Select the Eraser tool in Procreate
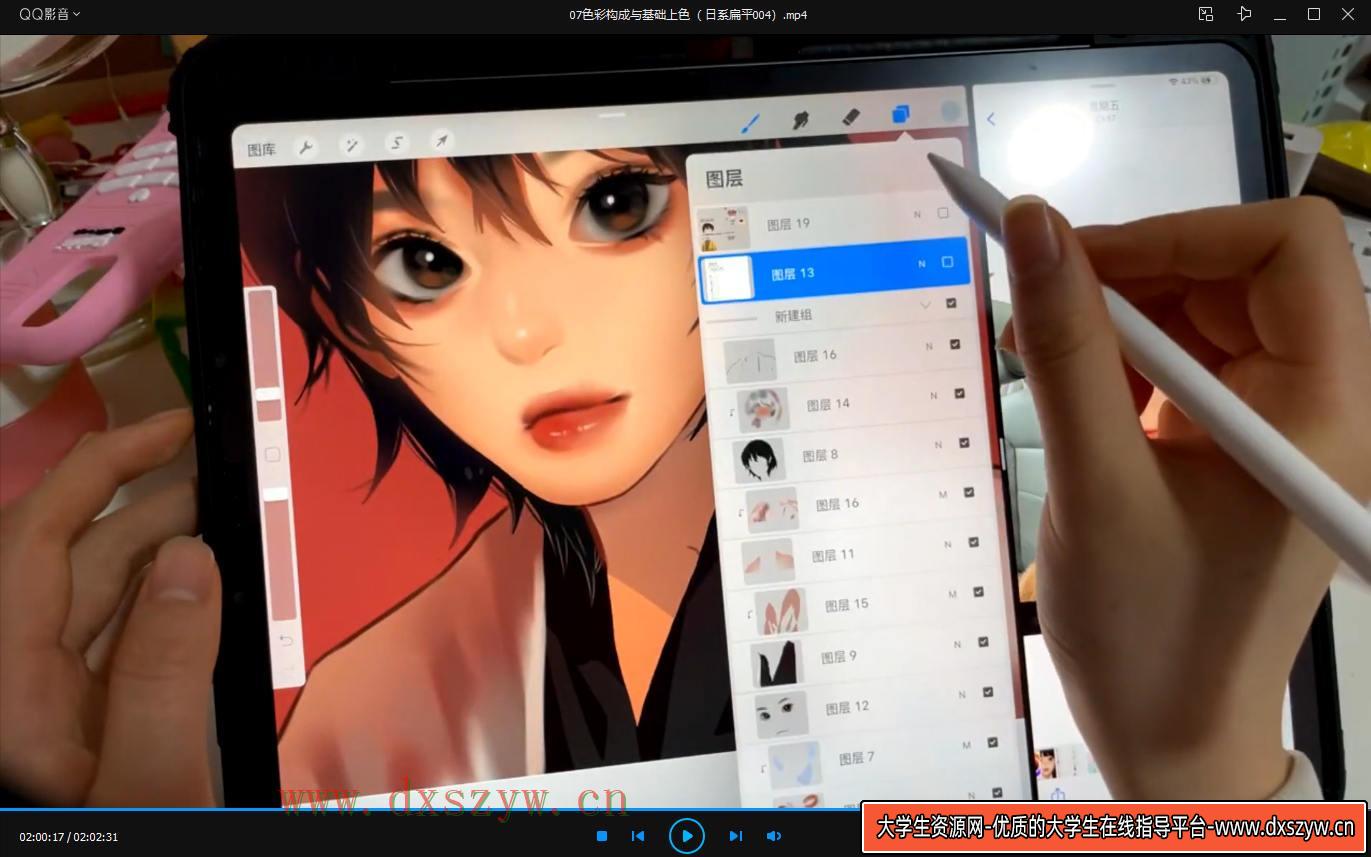 851,117
